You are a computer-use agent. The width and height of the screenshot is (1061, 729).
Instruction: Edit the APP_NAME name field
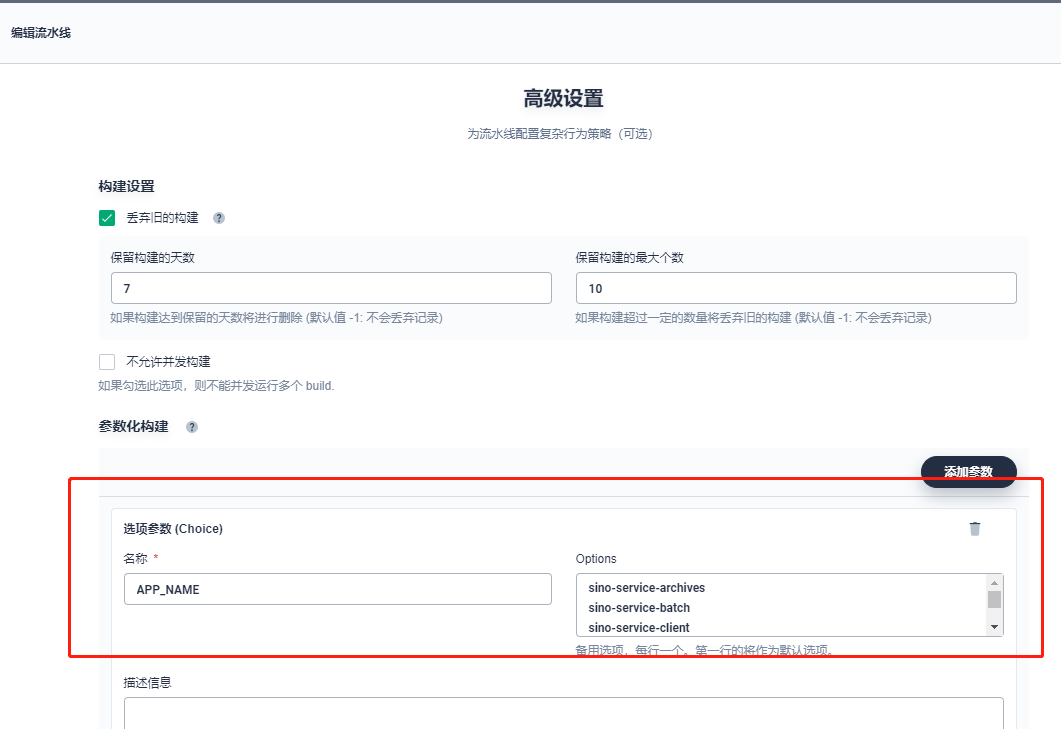[338, 589]
